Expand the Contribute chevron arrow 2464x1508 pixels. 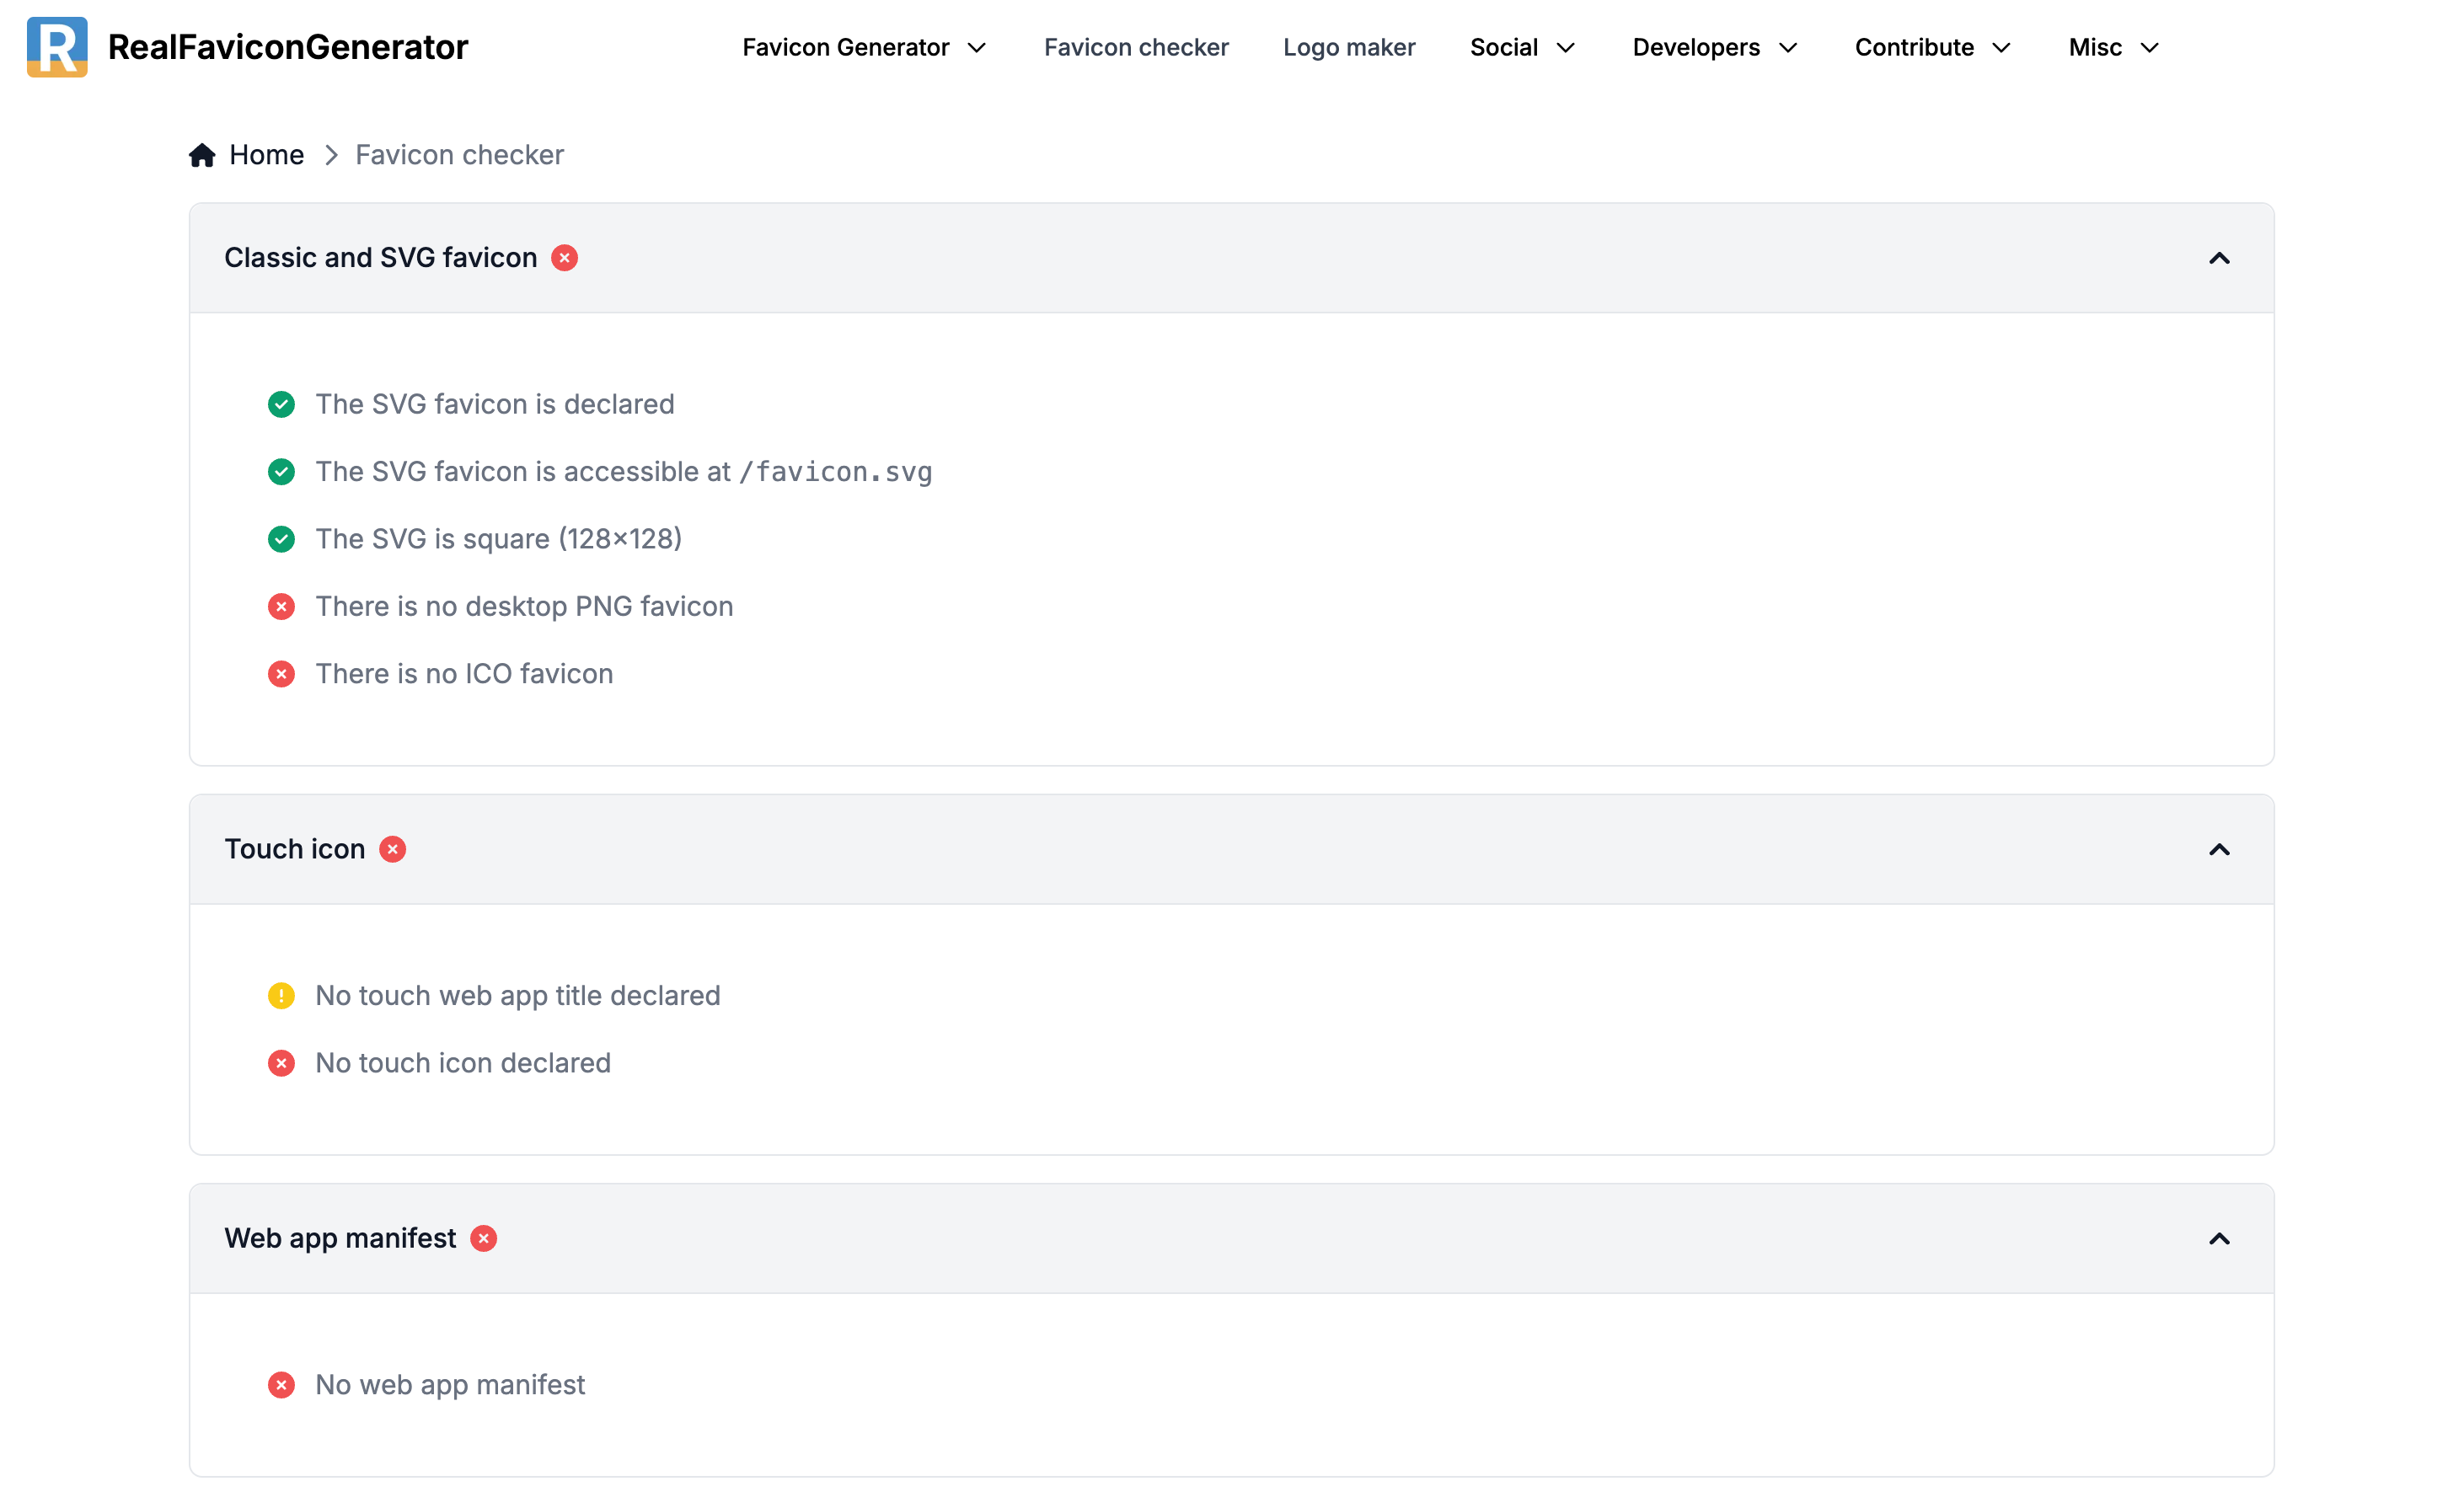(x=2001, y=48)
